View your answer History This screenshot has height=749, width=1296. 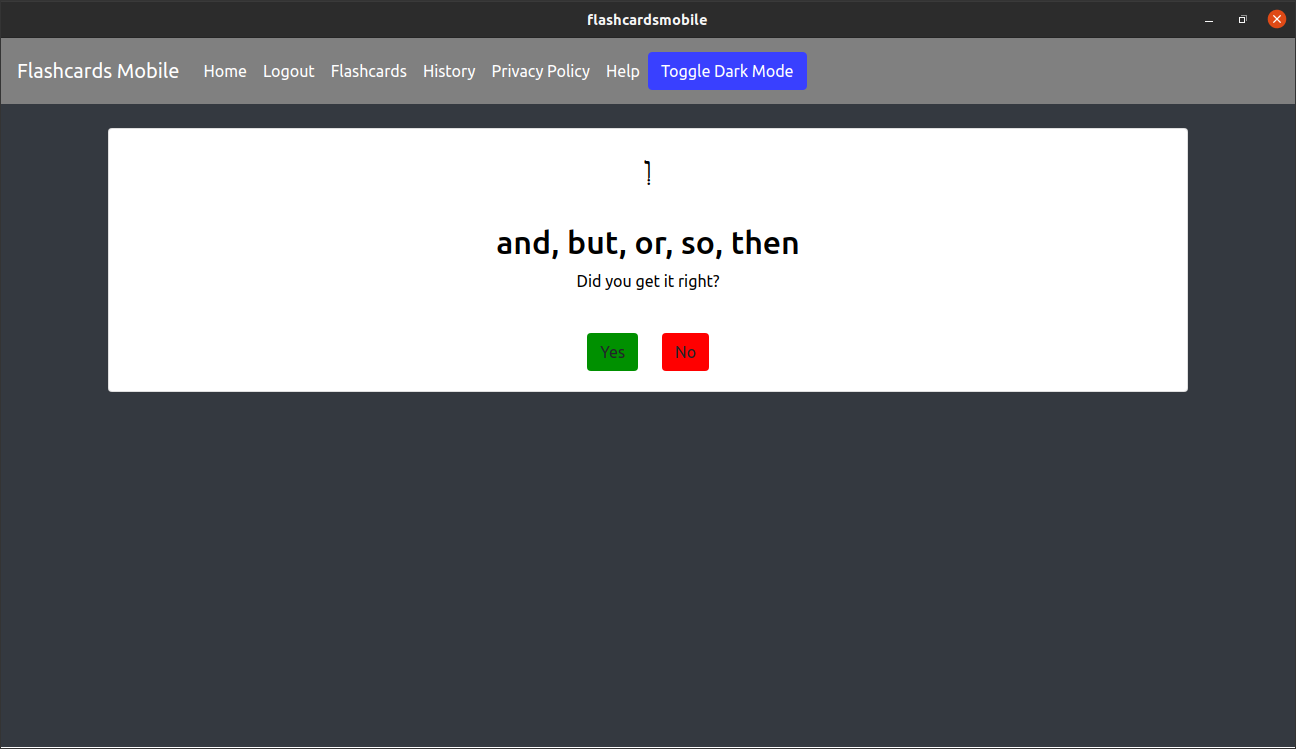pyautogui.click(x=448, y=71)
